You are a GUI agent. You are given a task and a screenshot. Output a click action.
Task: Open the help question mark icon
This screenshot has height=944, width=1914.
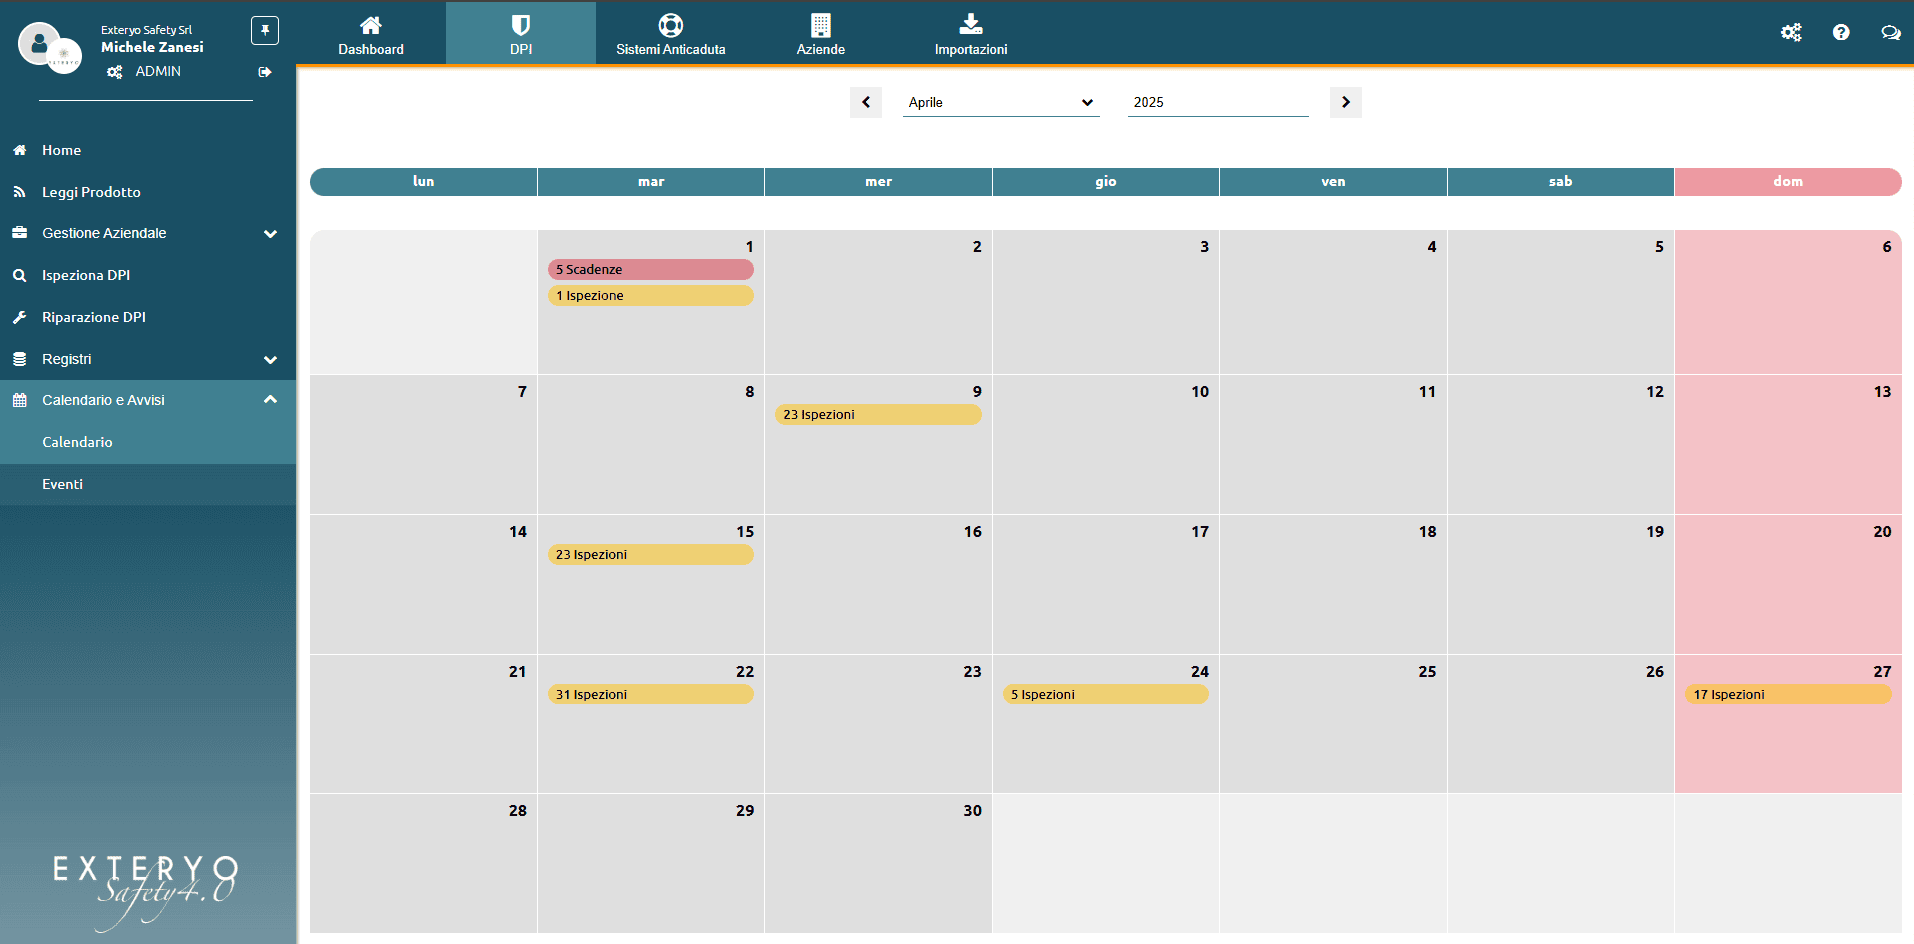point(1841,32)
